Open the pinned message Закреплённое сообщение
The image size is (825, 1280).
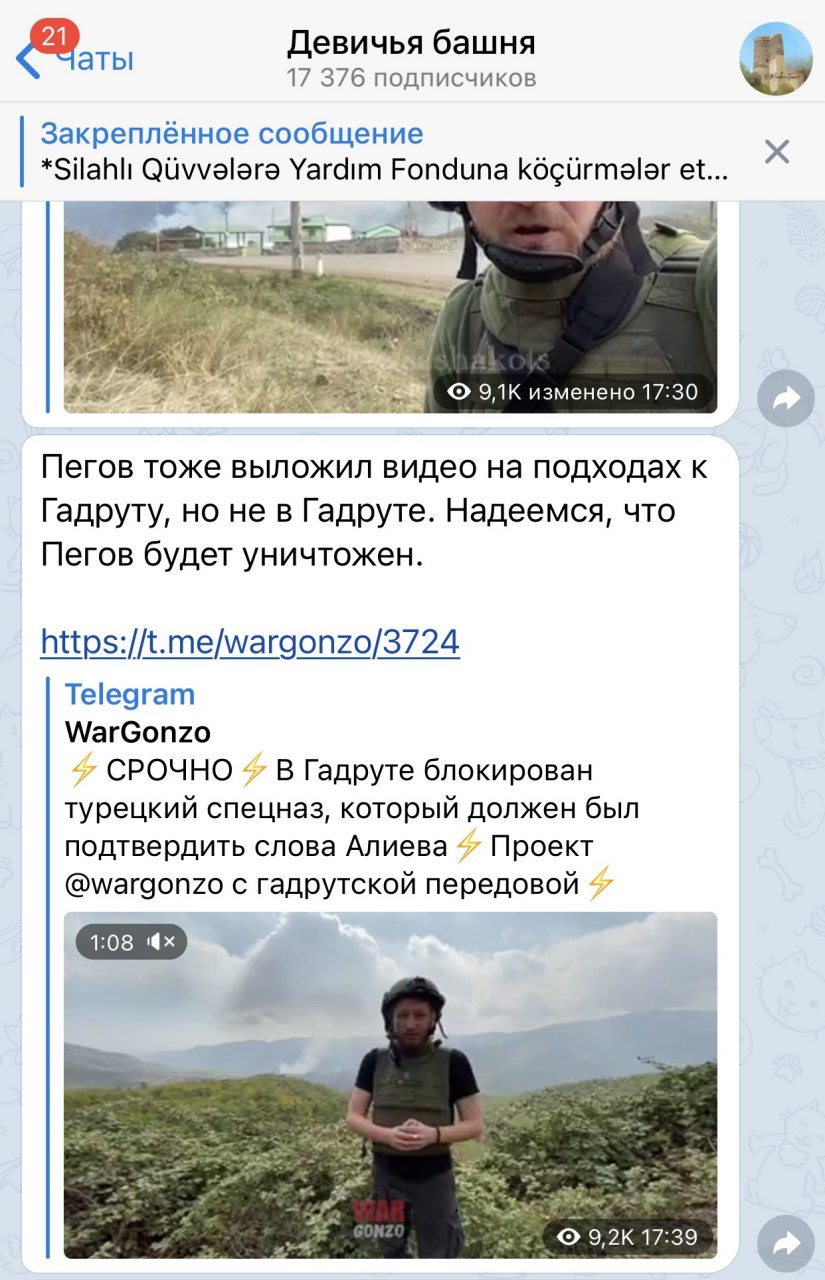pyautogui.click(x=385, y=151)
